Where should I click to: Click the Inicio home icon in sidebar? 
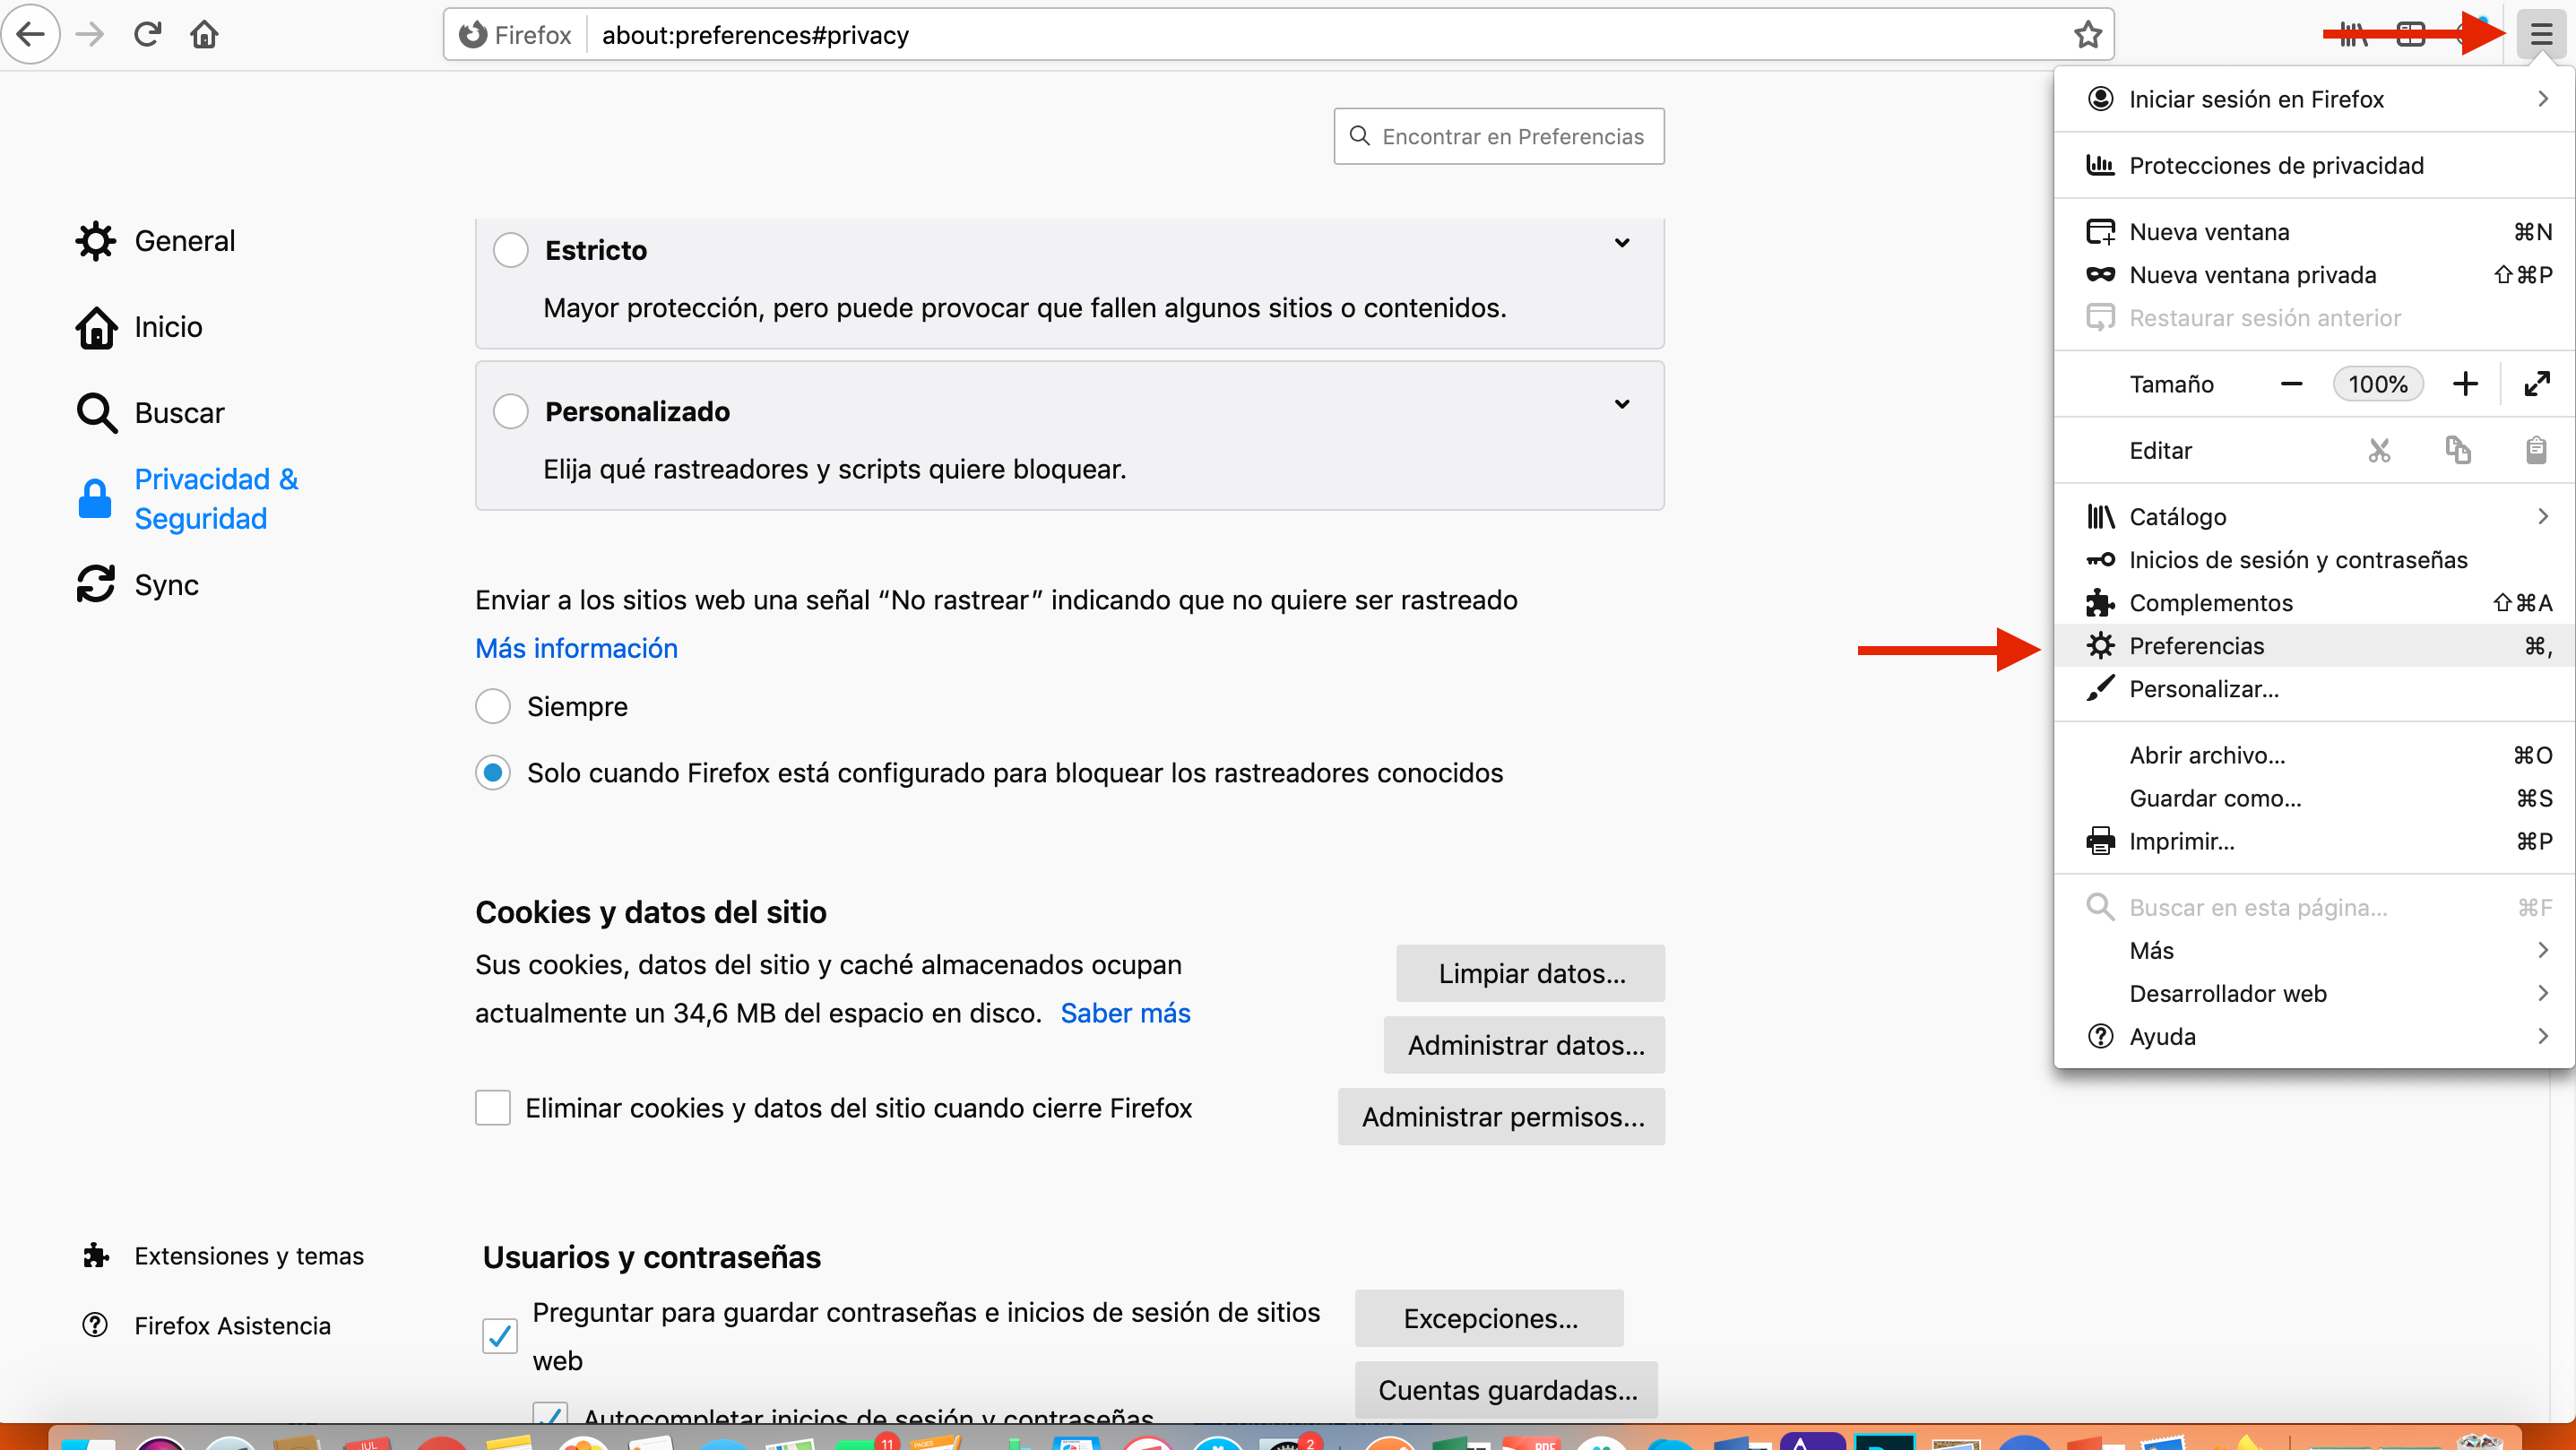pos(94,327)
